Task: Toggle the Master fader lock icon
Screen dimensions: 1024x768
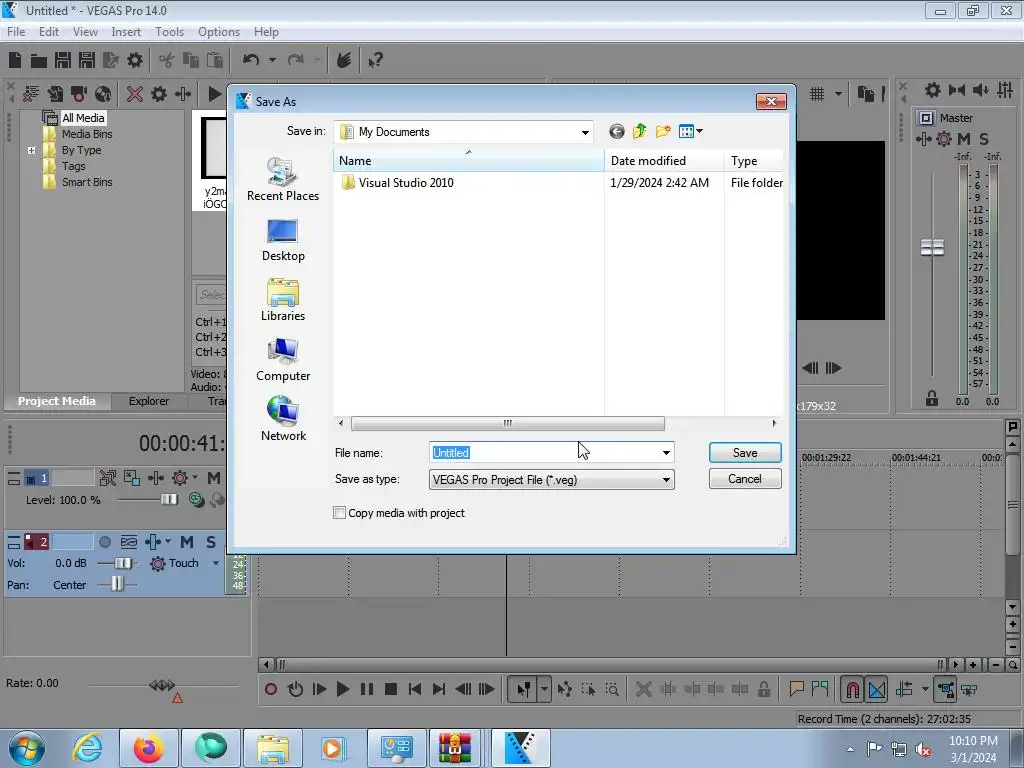Action: 932,398
